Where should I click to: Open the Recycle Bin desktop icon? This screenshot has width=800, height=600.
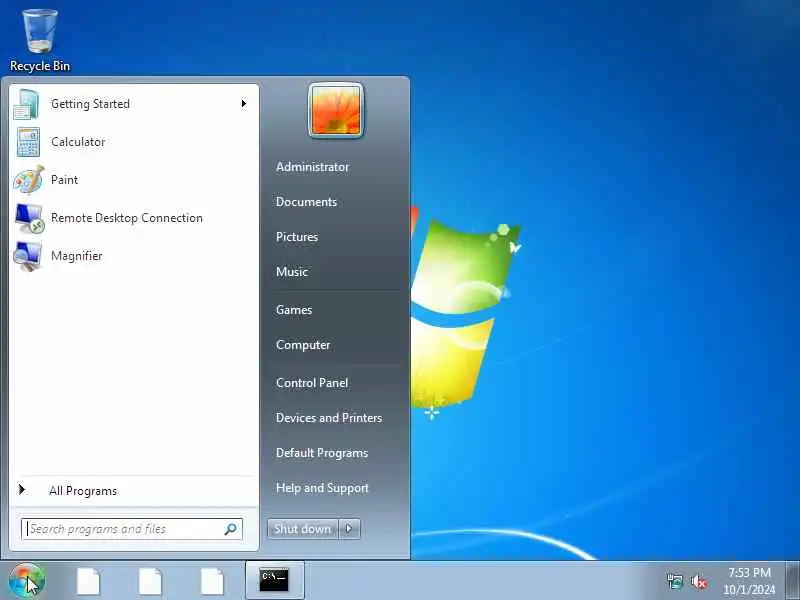tap(40, 40)
